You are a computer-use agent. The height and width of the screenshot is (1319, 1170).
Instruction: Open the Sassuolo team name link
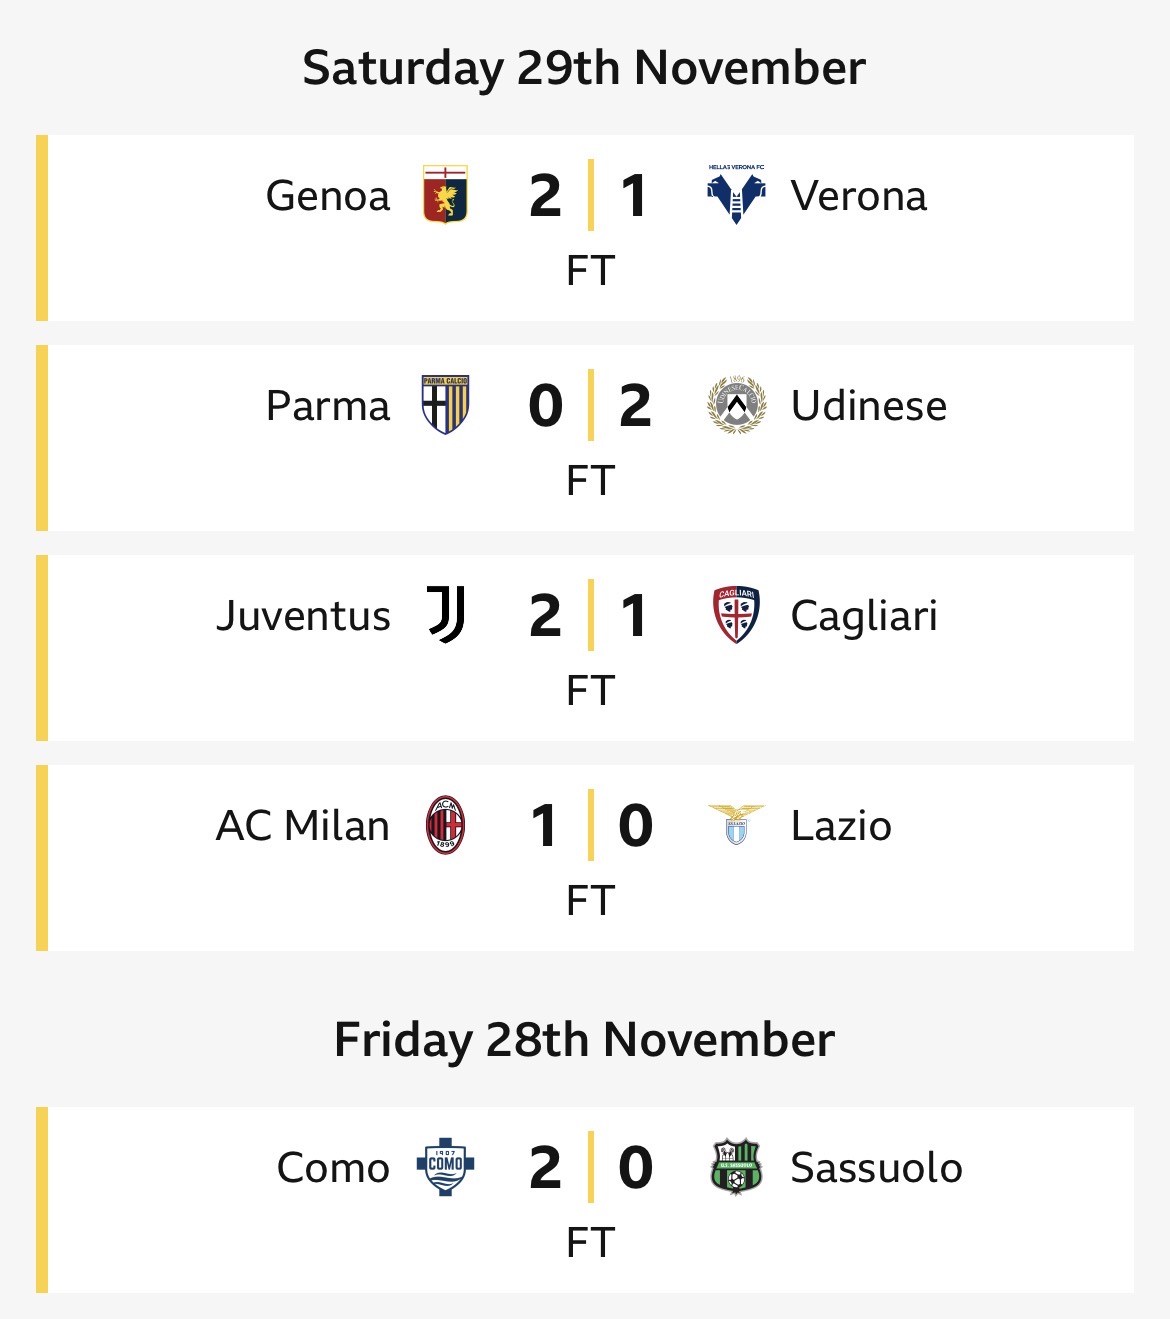coord(876,1168)
